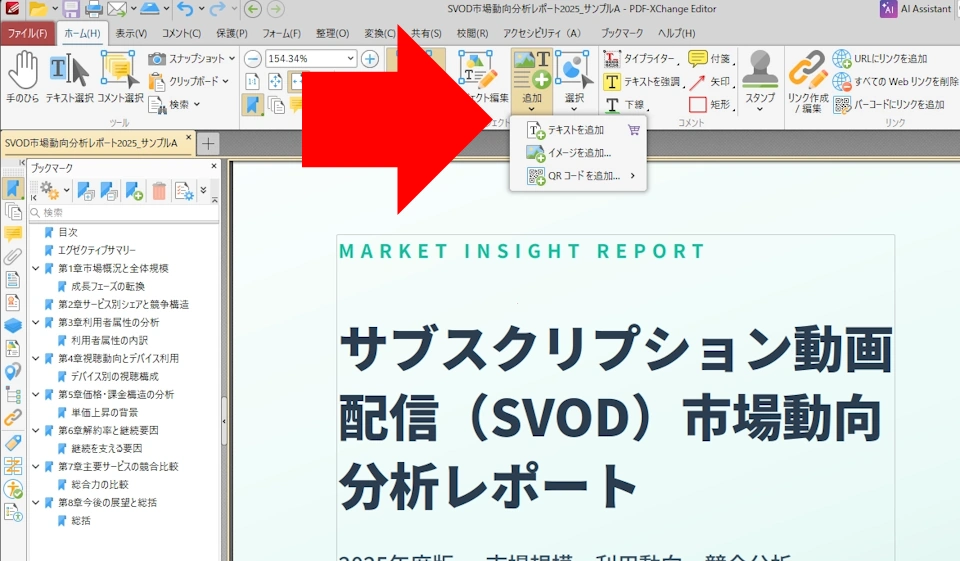Click the scanner icon in title bar
The image size is (960, 561).
tap(149, 9)
